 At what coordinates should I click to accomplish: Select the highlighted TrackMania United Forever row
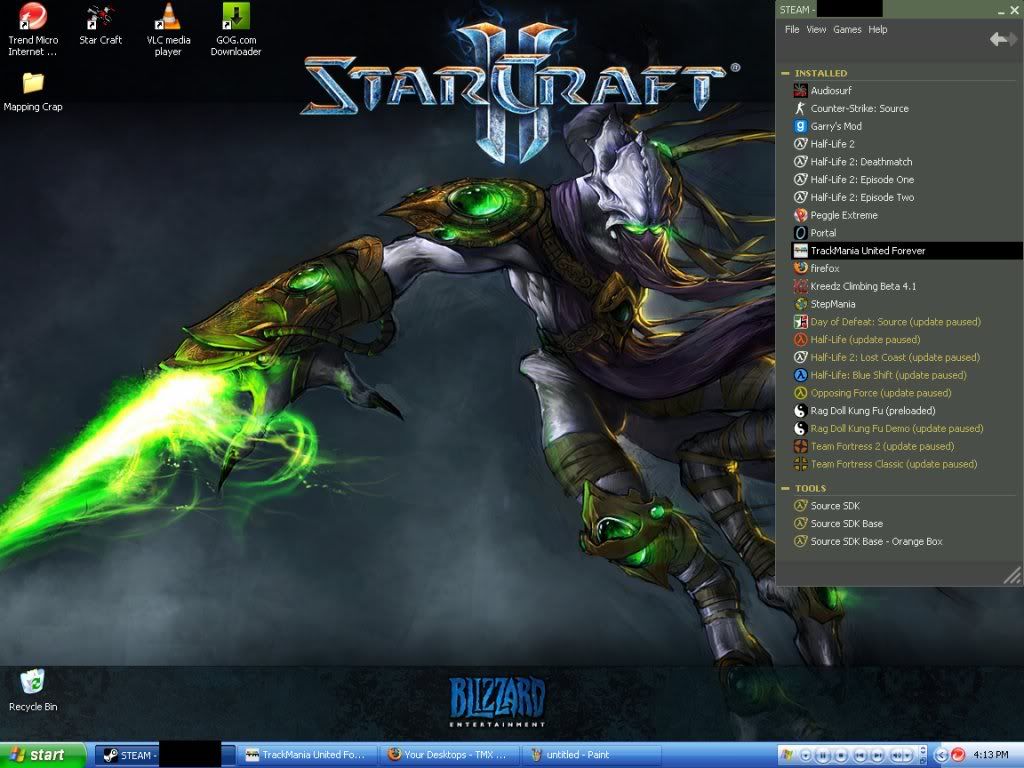coord(906,250)
